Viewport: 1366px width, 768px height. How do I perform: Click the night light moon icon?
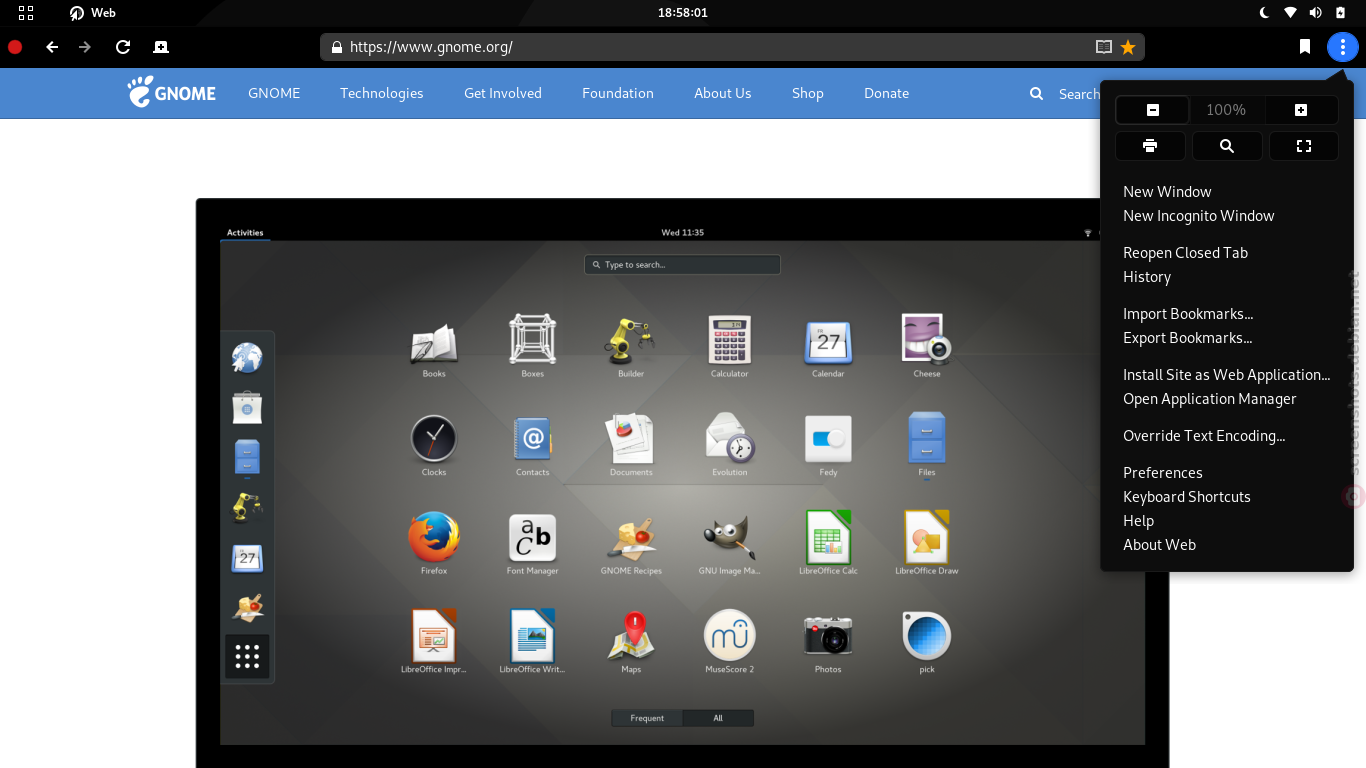pos(1264,13)
